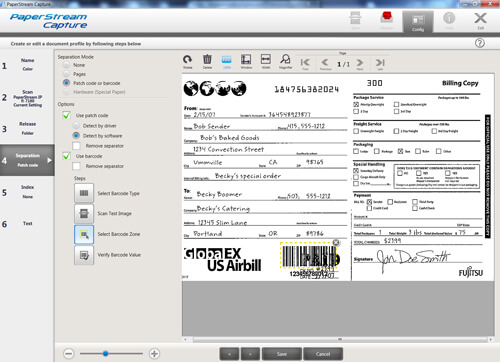Activate the Magnifier tool
This screenshot has height=362, width=500.
(285, 61)
